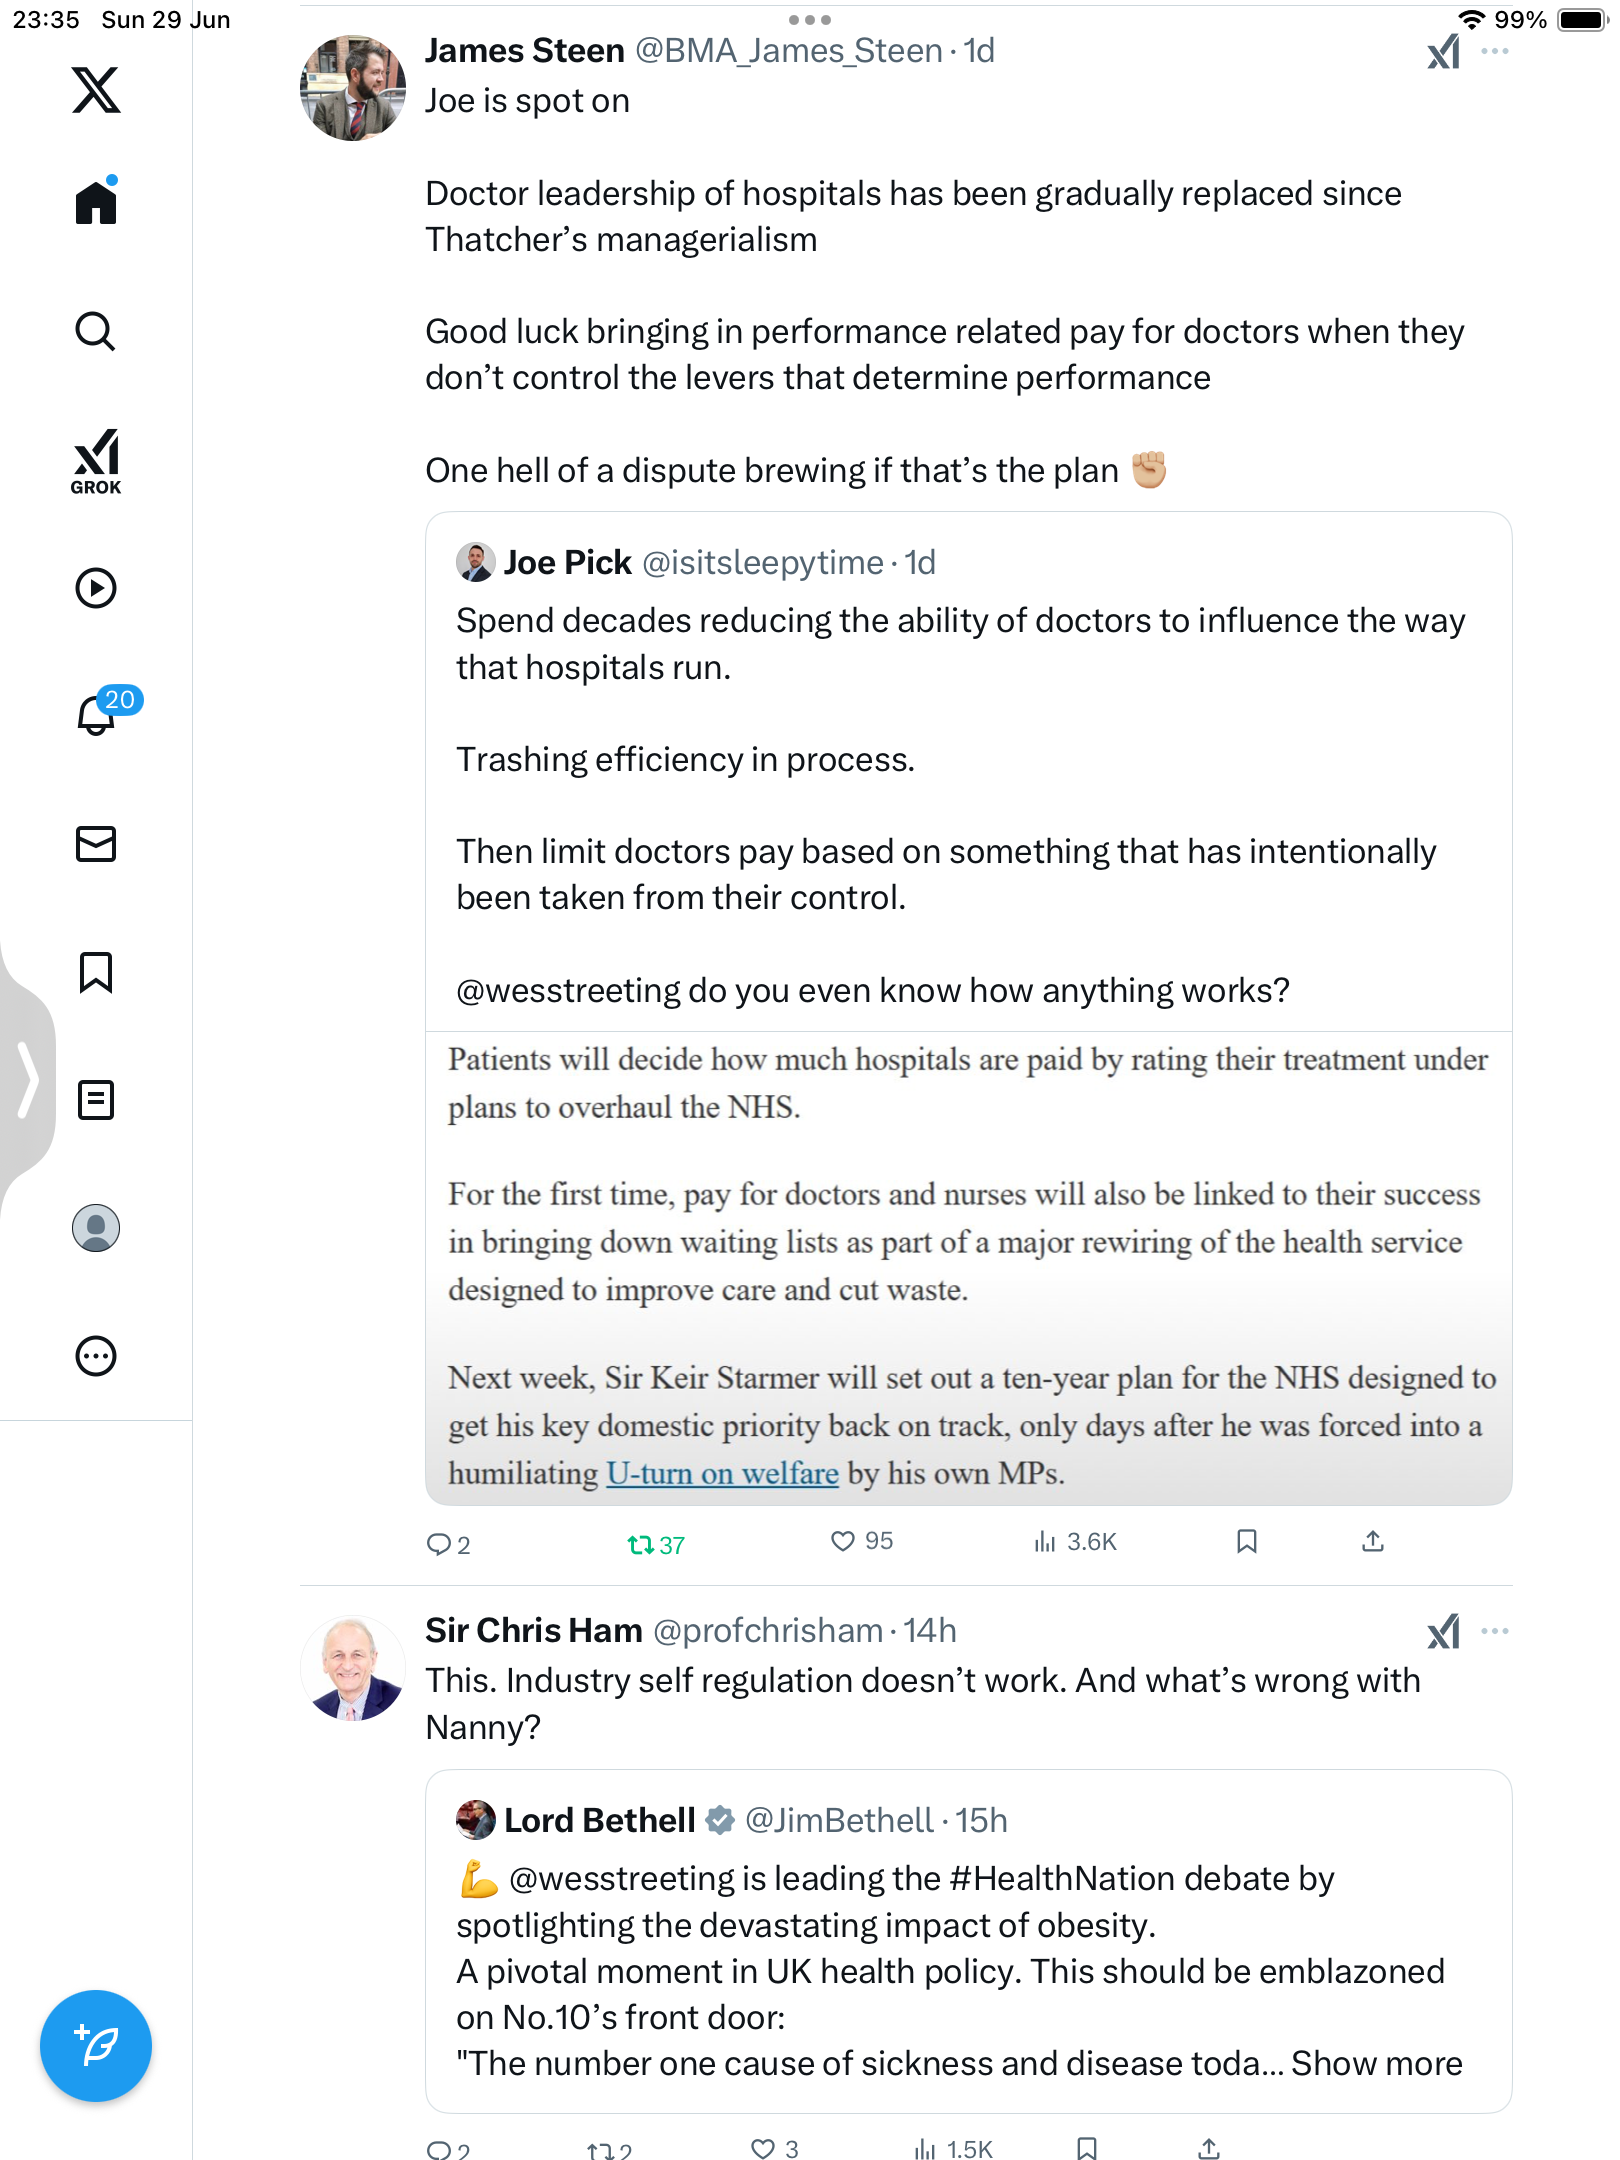Image resolution: width=1620 pixels, height=2160 pixels.
Task: Expand the side panel chevron handle
Action: tap(28, 1079)
